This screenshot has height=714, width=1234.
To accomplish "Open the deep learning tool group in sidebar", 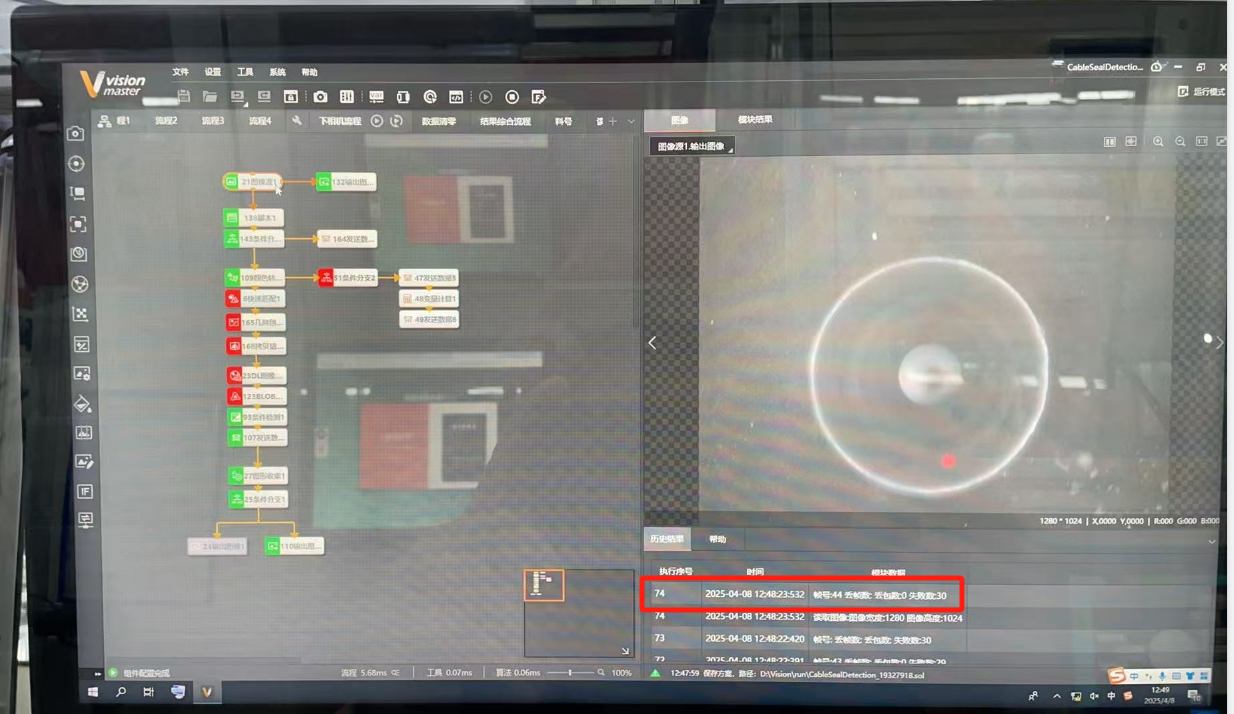I will 79,254.
